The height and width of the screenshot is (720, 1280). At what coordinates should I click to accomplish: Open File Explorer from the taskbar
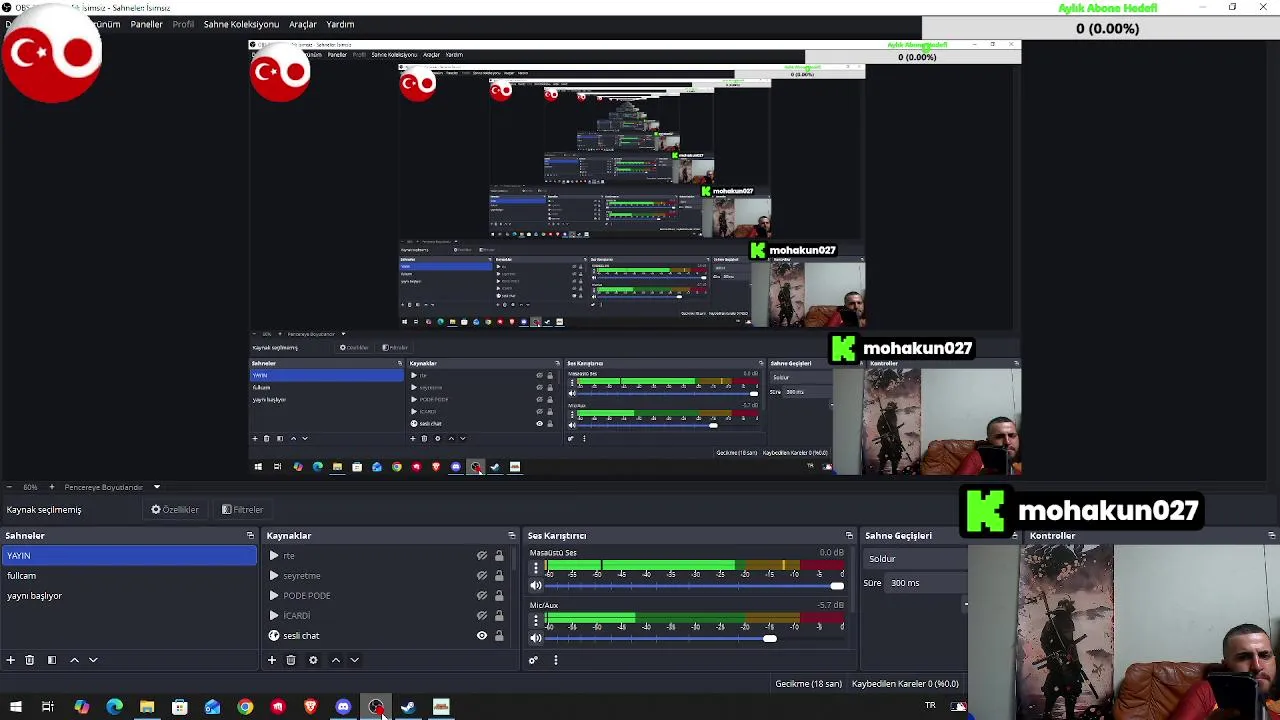[x=147, y=707]
